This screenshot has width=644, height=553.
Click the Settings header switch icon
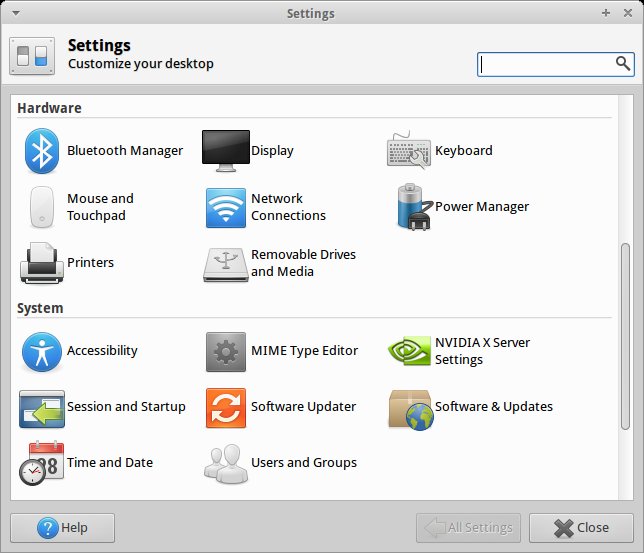32,56
